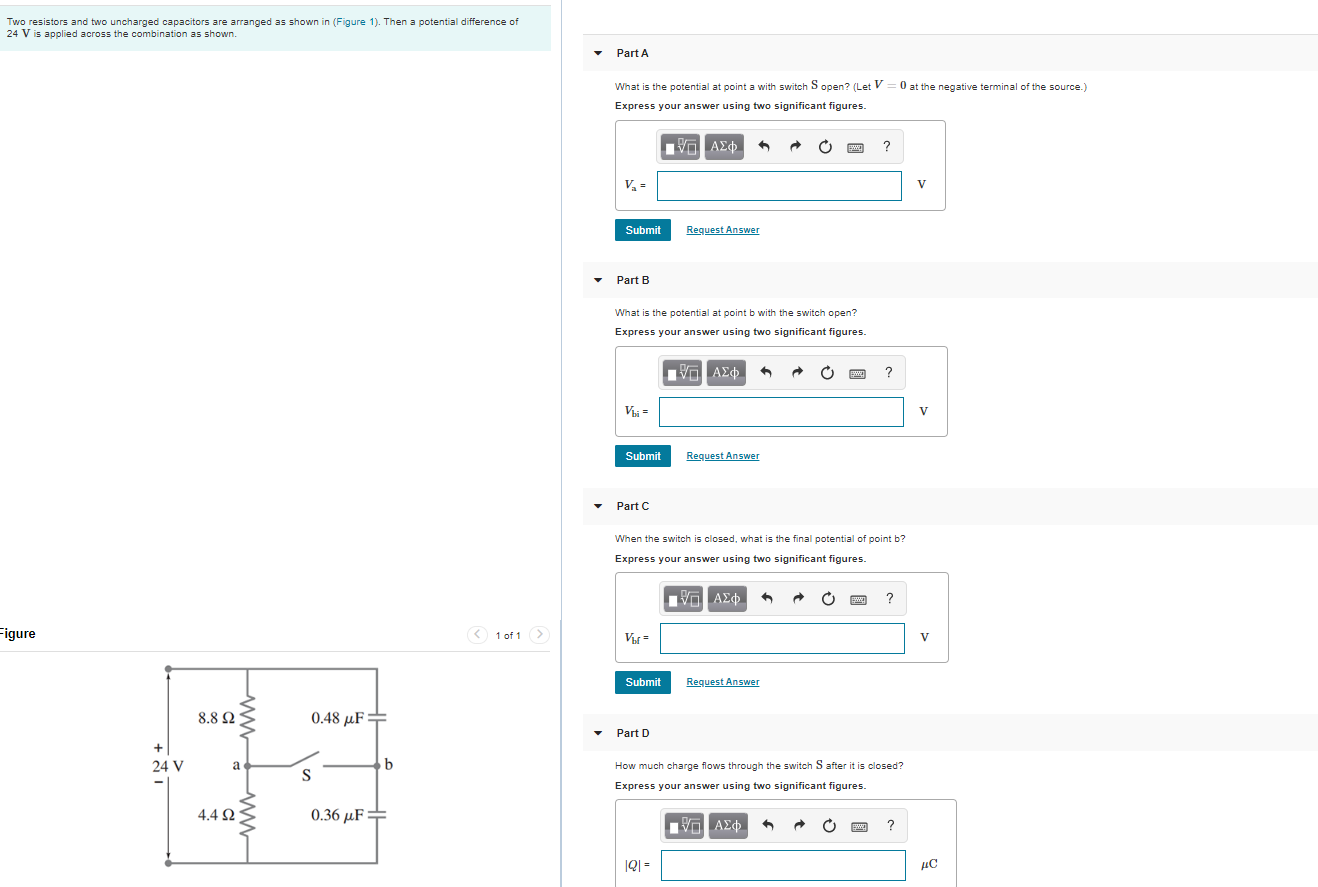
Task: Click the redo arrow in Part A
Action: pyautogui.click(x=797, y=146)
